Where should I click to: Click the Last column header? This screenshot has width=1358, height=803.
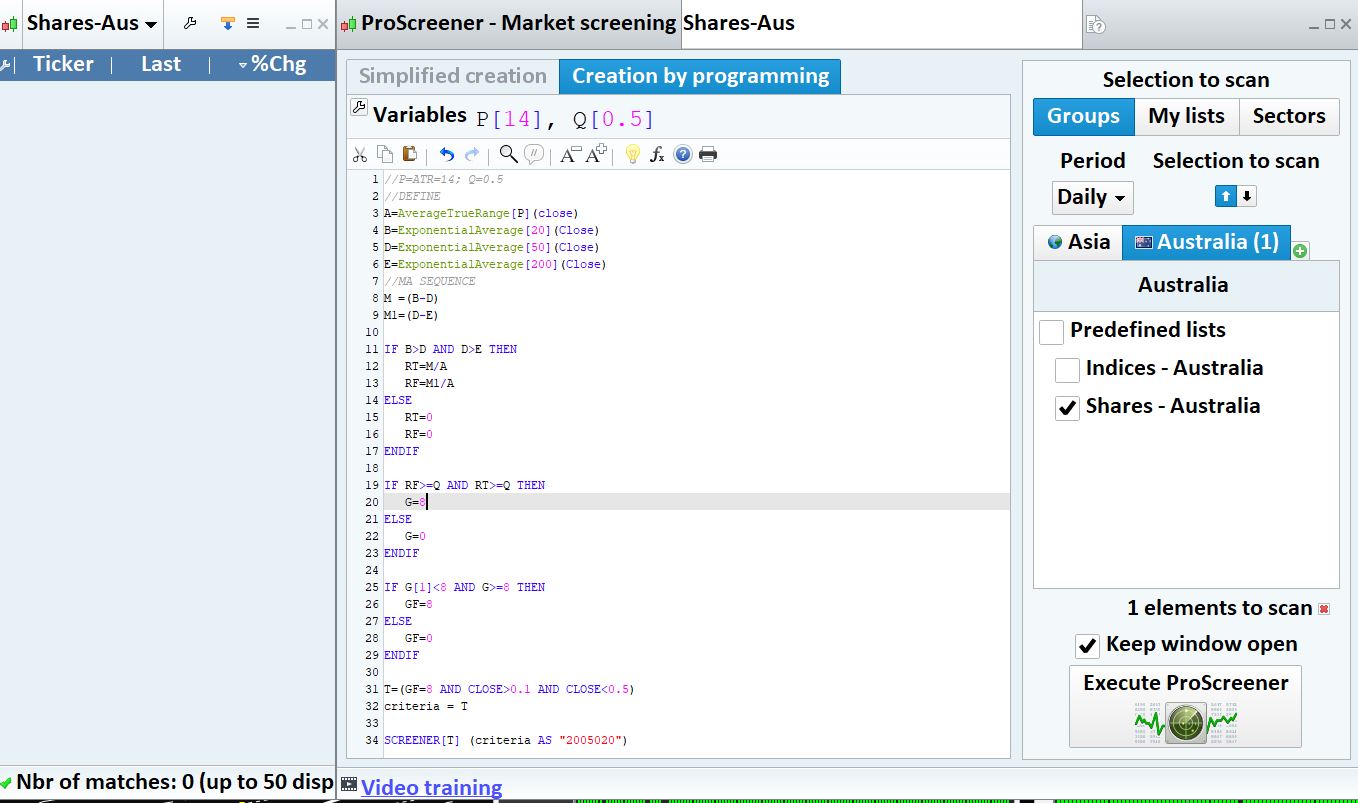pos(161,64)
